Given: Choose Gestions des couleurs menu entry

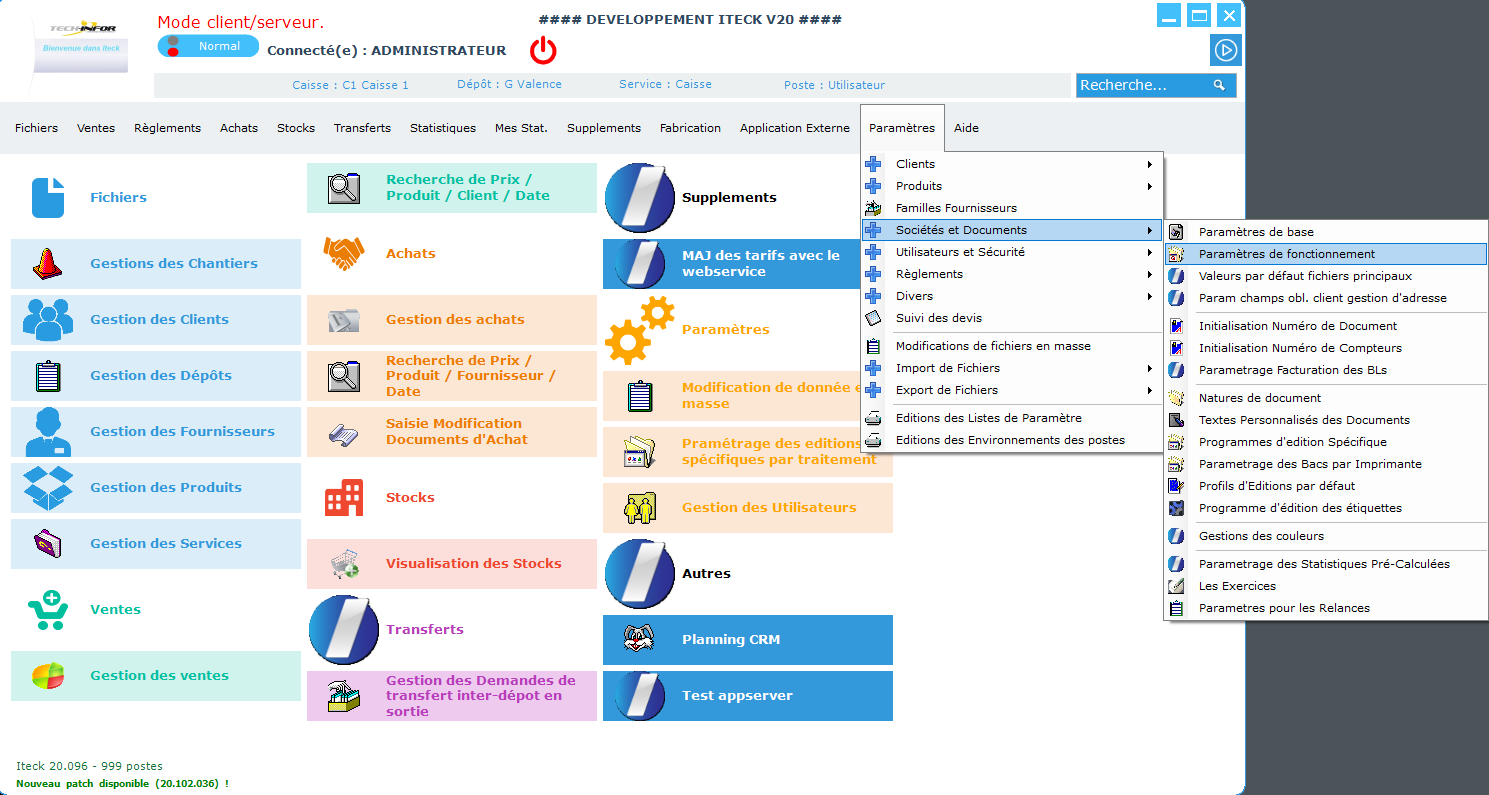Looking at the screenshot, I should [1260, 536].
